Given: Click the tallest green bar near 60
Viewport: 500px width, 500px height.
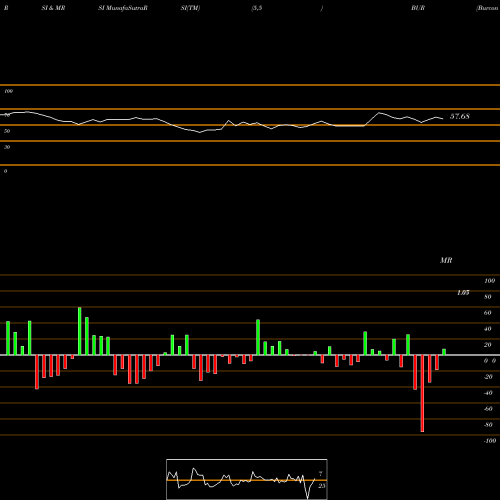Looking at the screenshot, I should point(80,331).
